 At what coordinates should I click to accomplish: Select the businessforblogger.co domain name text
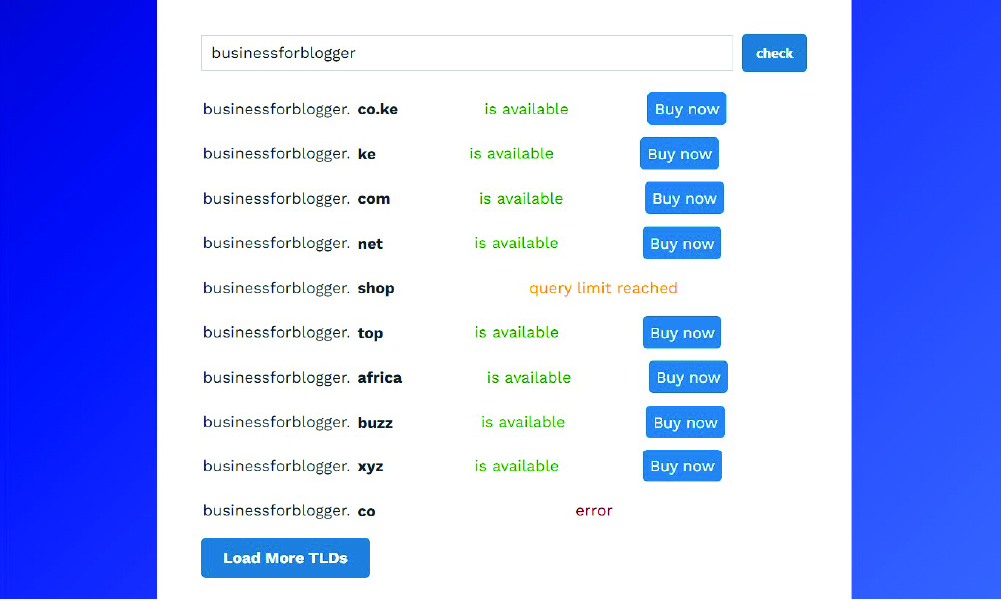point(287,510)
